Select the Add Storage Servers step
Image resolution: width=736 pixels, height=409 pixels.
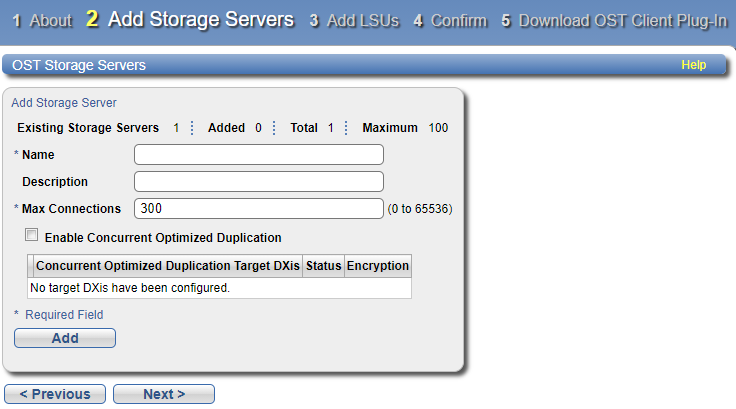200,20
